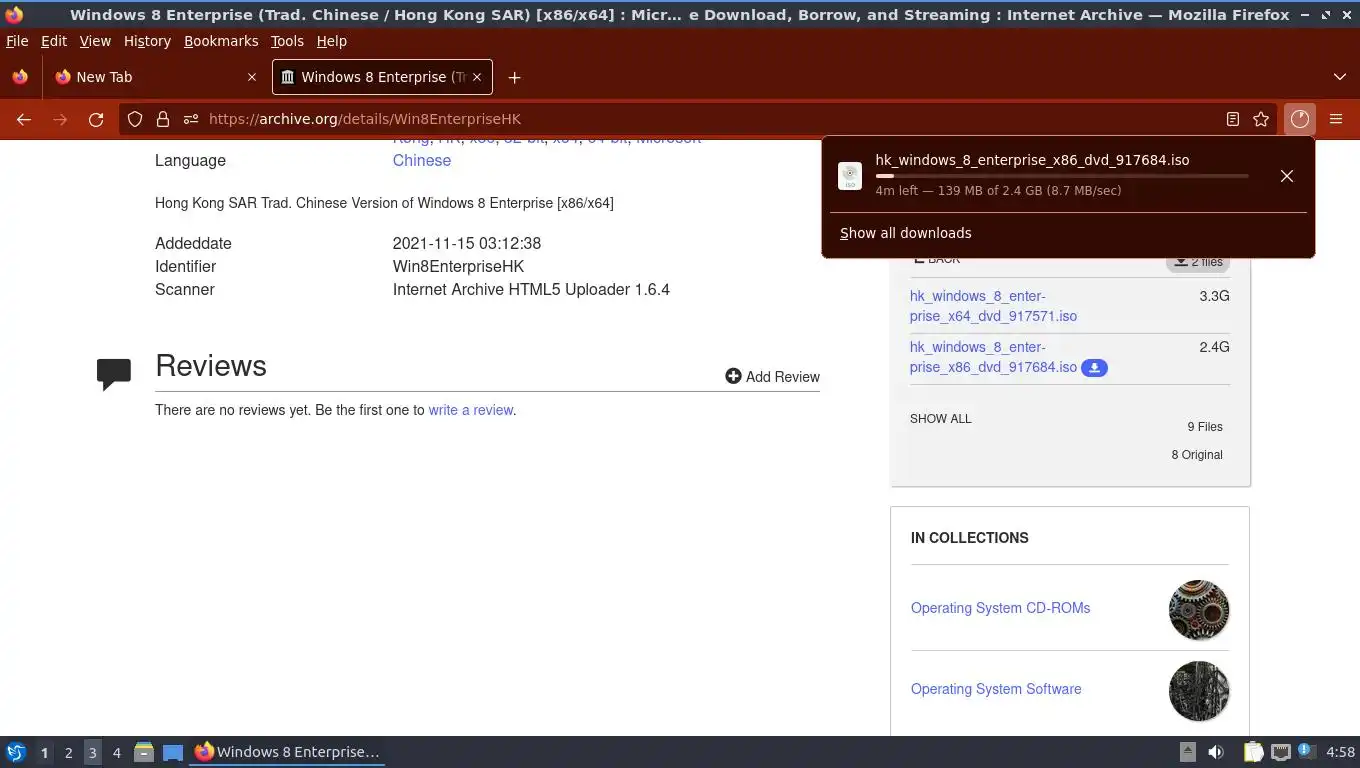
Task: Click Internet Archive HTML5 Uploader 1.6.4 text
Action: (x=531, y=289)
